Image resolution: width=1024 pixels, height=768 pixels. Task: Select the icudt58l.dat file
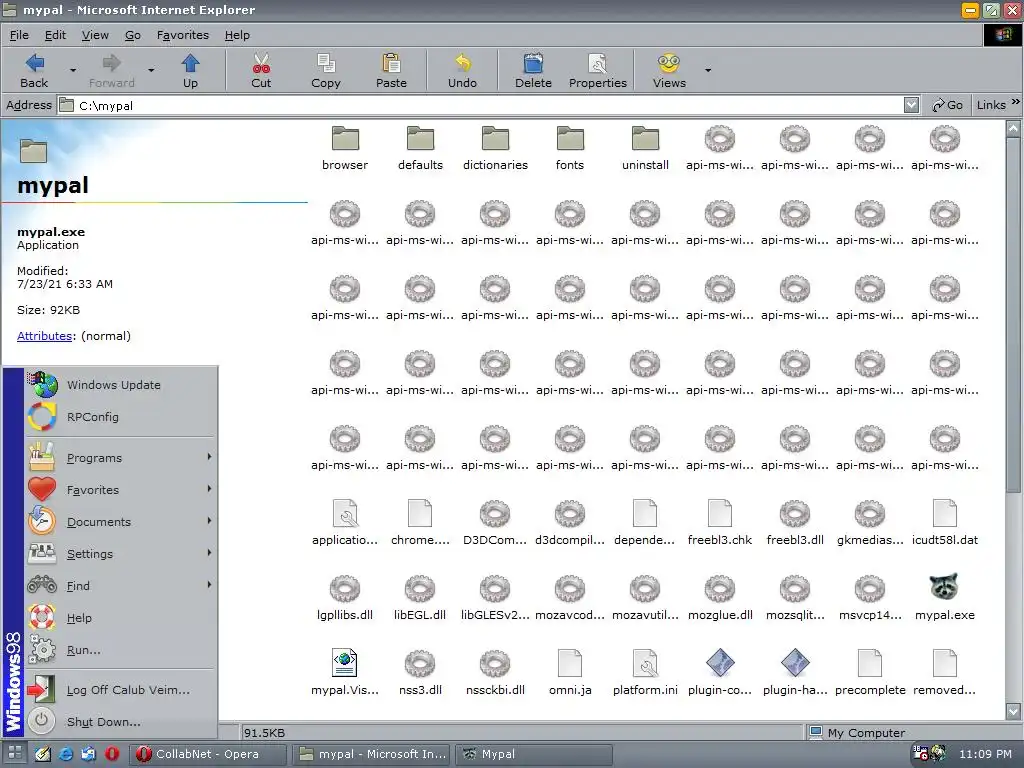pos(944,523)
